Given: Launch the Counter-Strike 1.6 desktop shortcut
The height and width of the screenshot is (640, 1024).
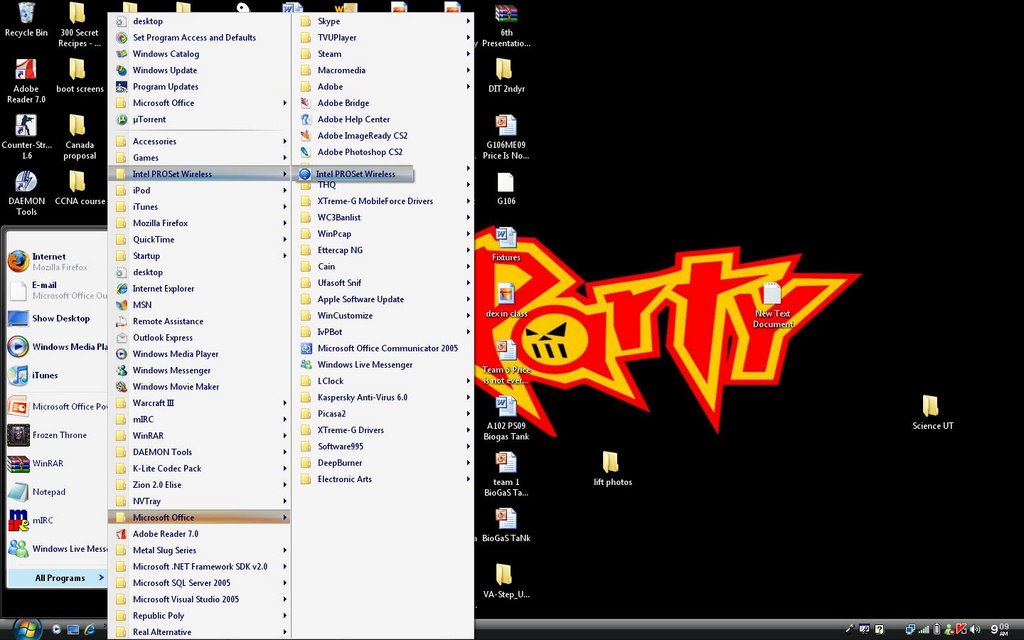Looking at the screenshot, I should 26,136.
